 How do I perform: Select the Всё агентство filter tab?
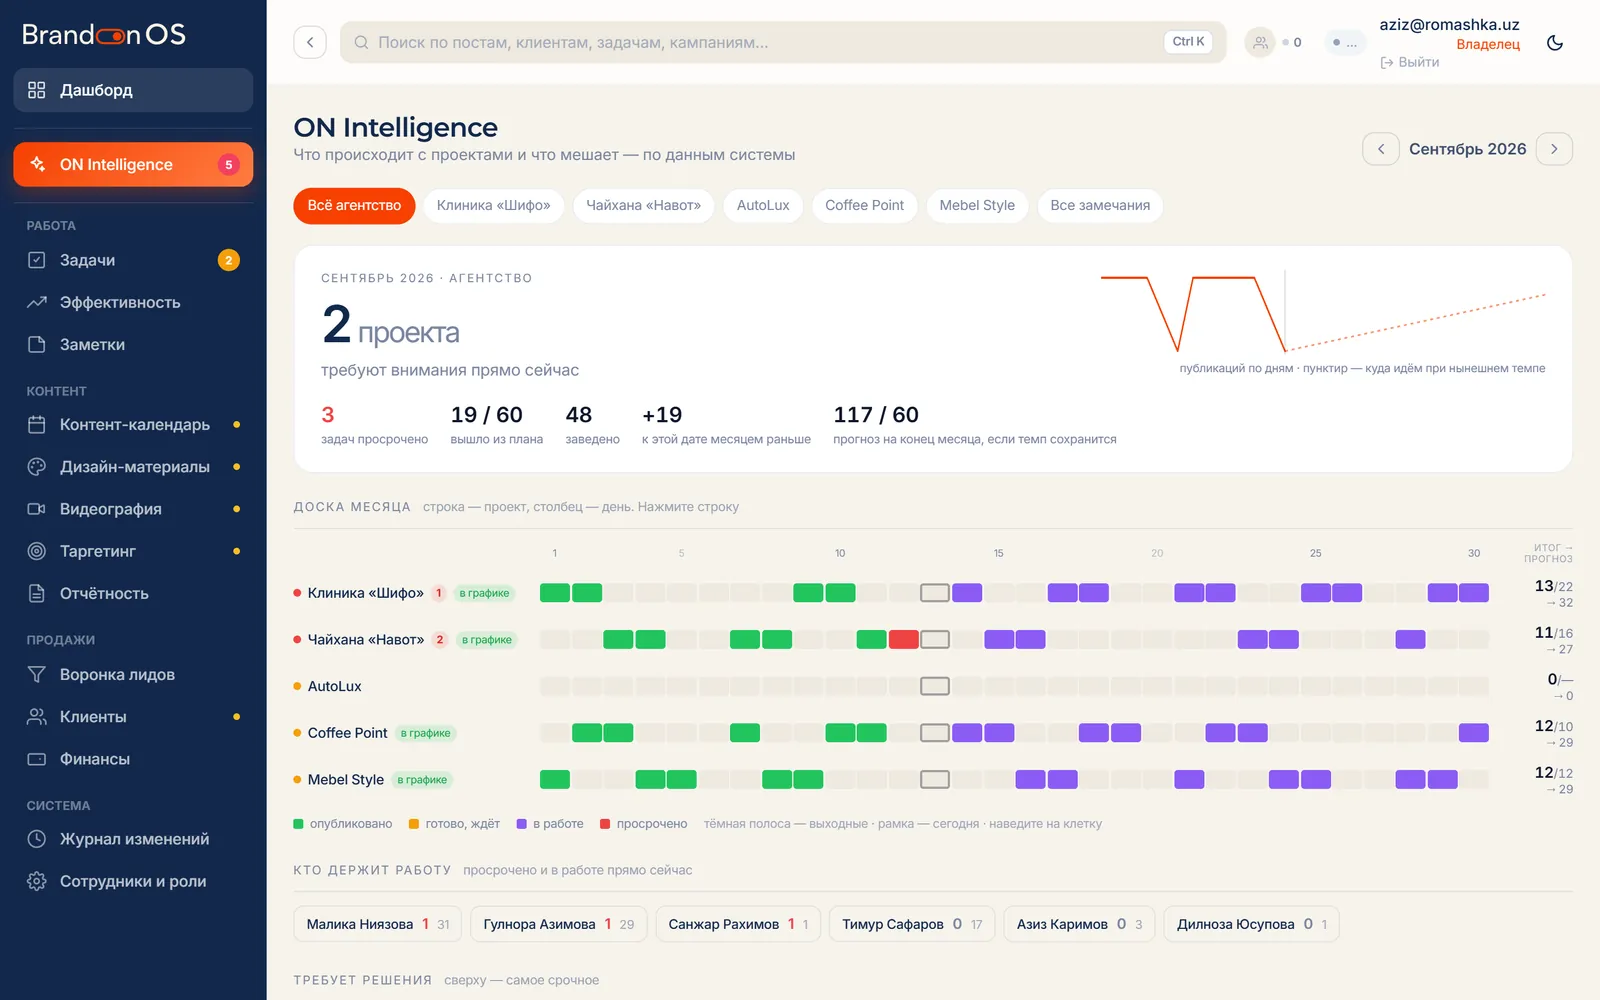[354, 206]
